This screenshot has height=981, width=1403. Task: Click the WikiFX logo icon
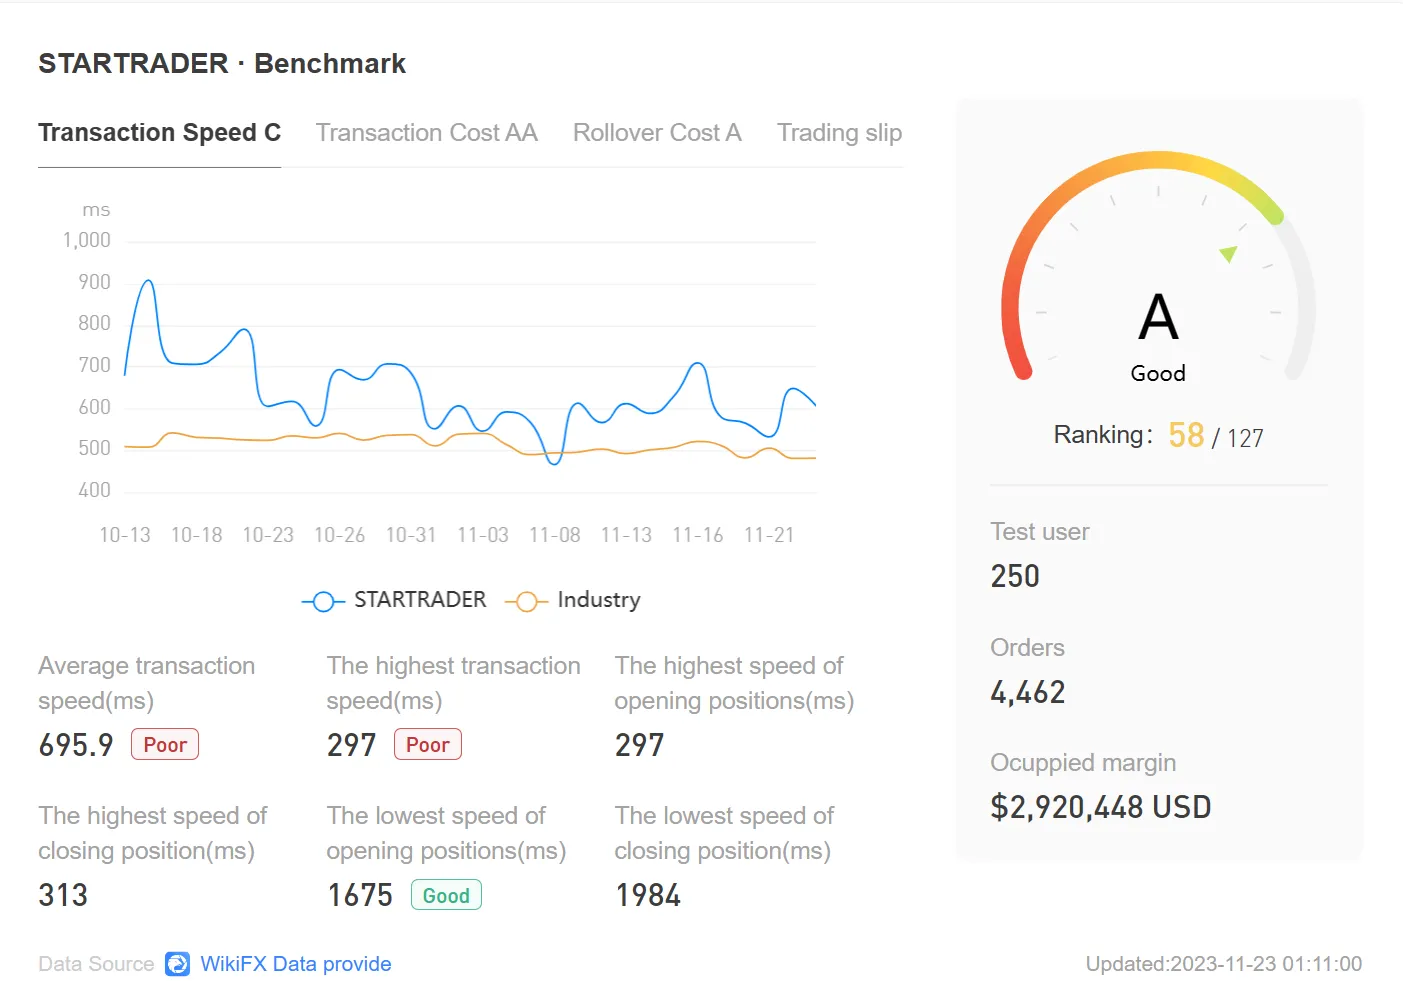(178, 964)
